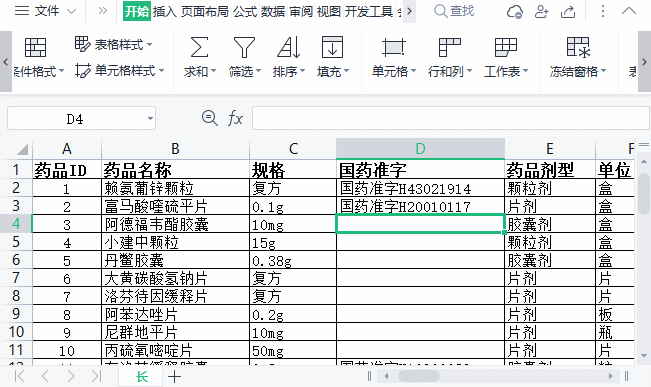Click the 冻结窗格 freeze panes icon
The image size is (651, 387).
[578, 47]
